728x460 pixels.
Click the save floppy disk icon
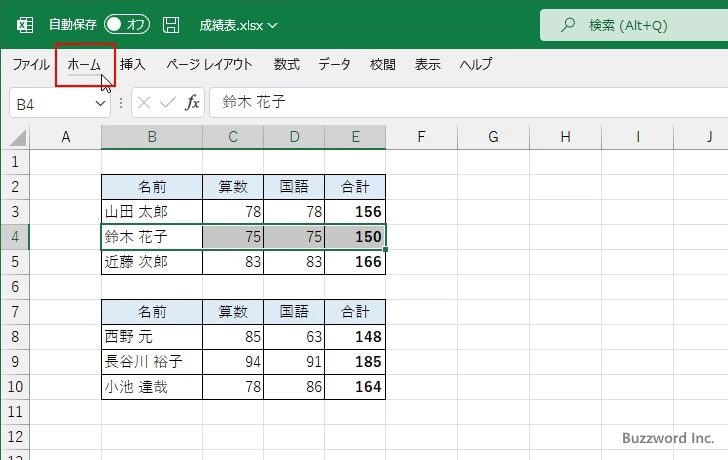click(171, 25)
